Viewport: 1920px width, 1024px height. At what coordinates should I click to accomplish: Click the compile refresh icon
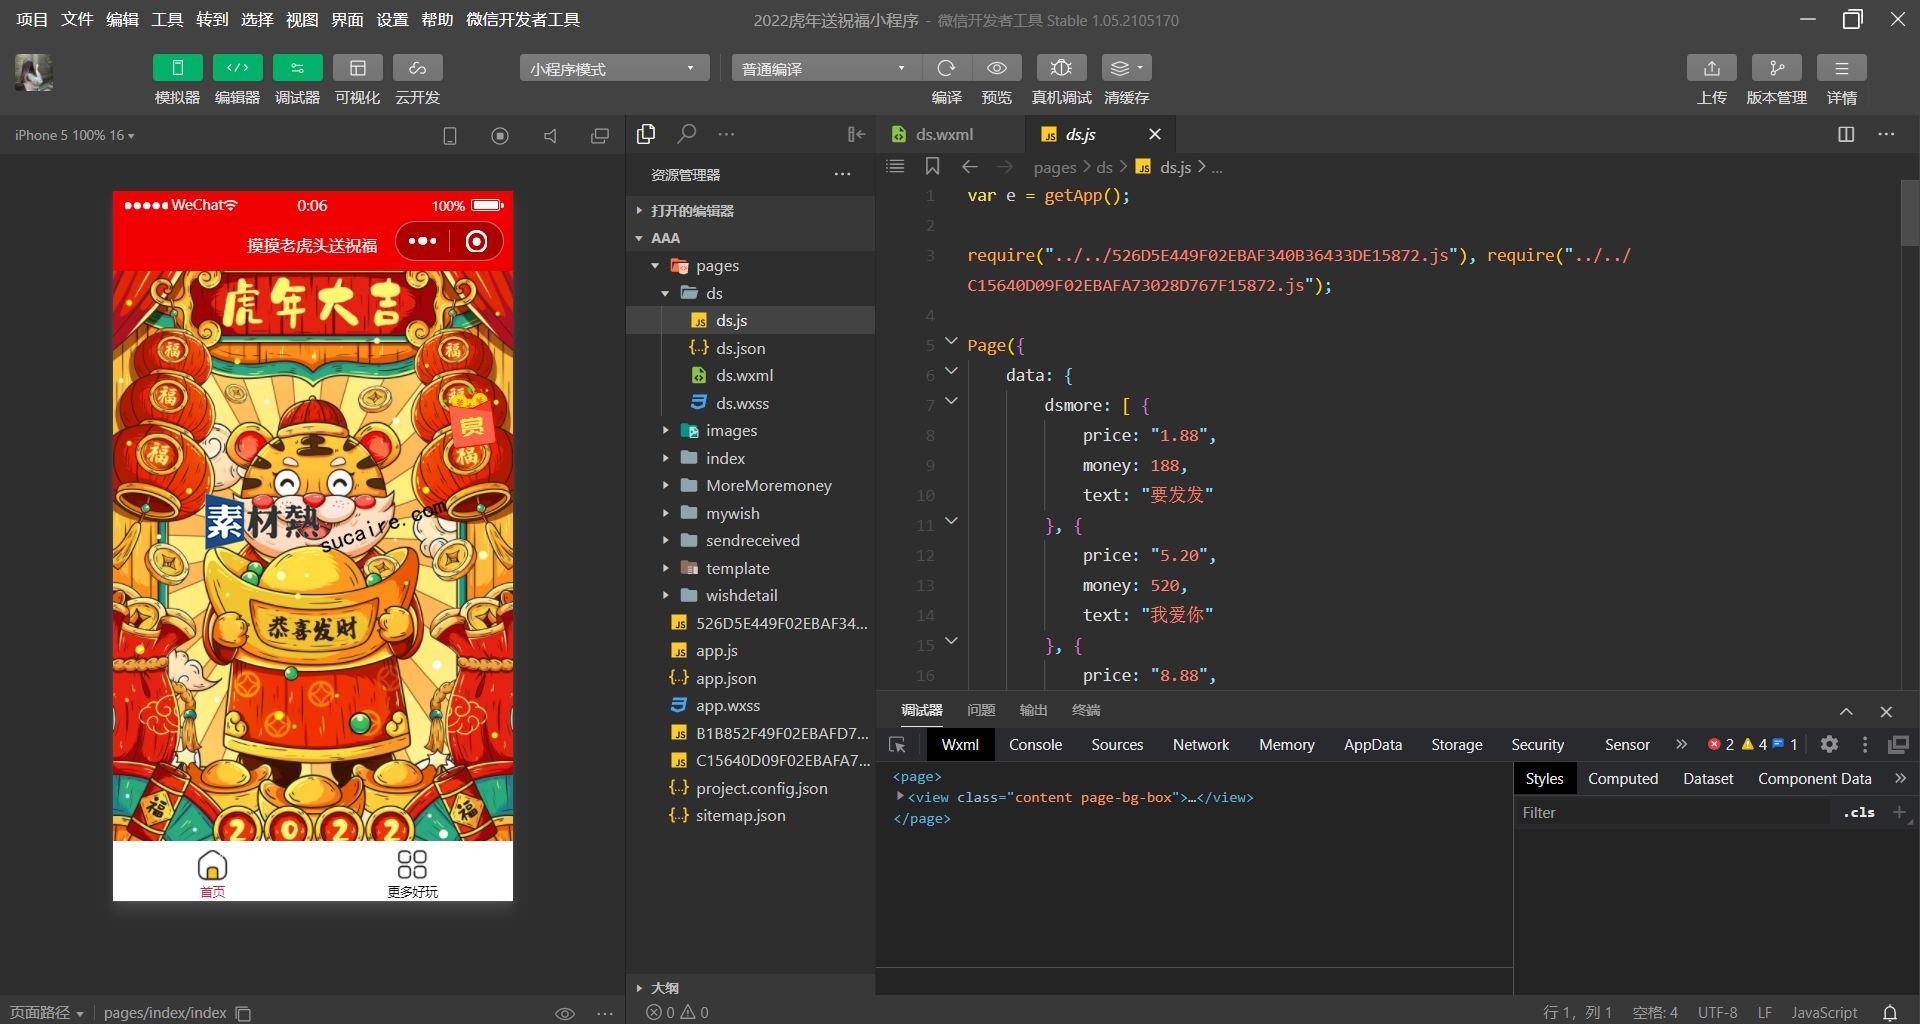[x=946, y=68]
